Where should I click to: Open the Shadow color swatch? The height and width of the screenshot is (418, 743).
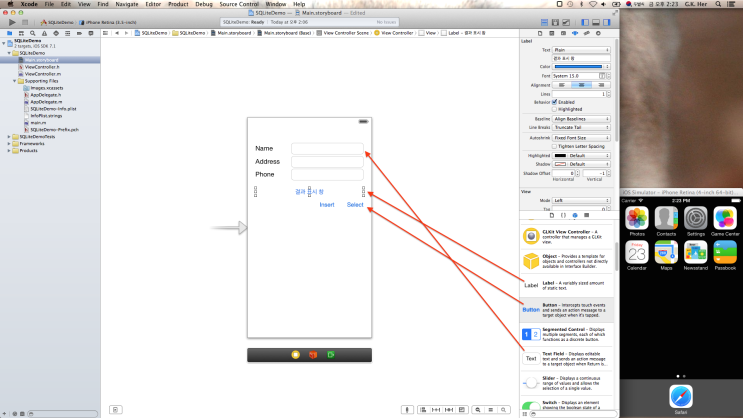[560, 164]
